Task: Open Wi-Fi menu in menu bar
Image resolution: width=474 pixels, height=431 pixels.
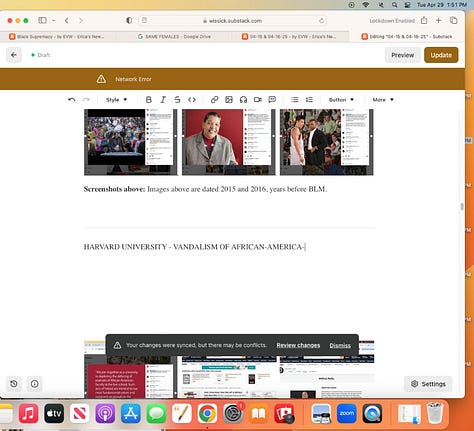Action: point(366,5)
